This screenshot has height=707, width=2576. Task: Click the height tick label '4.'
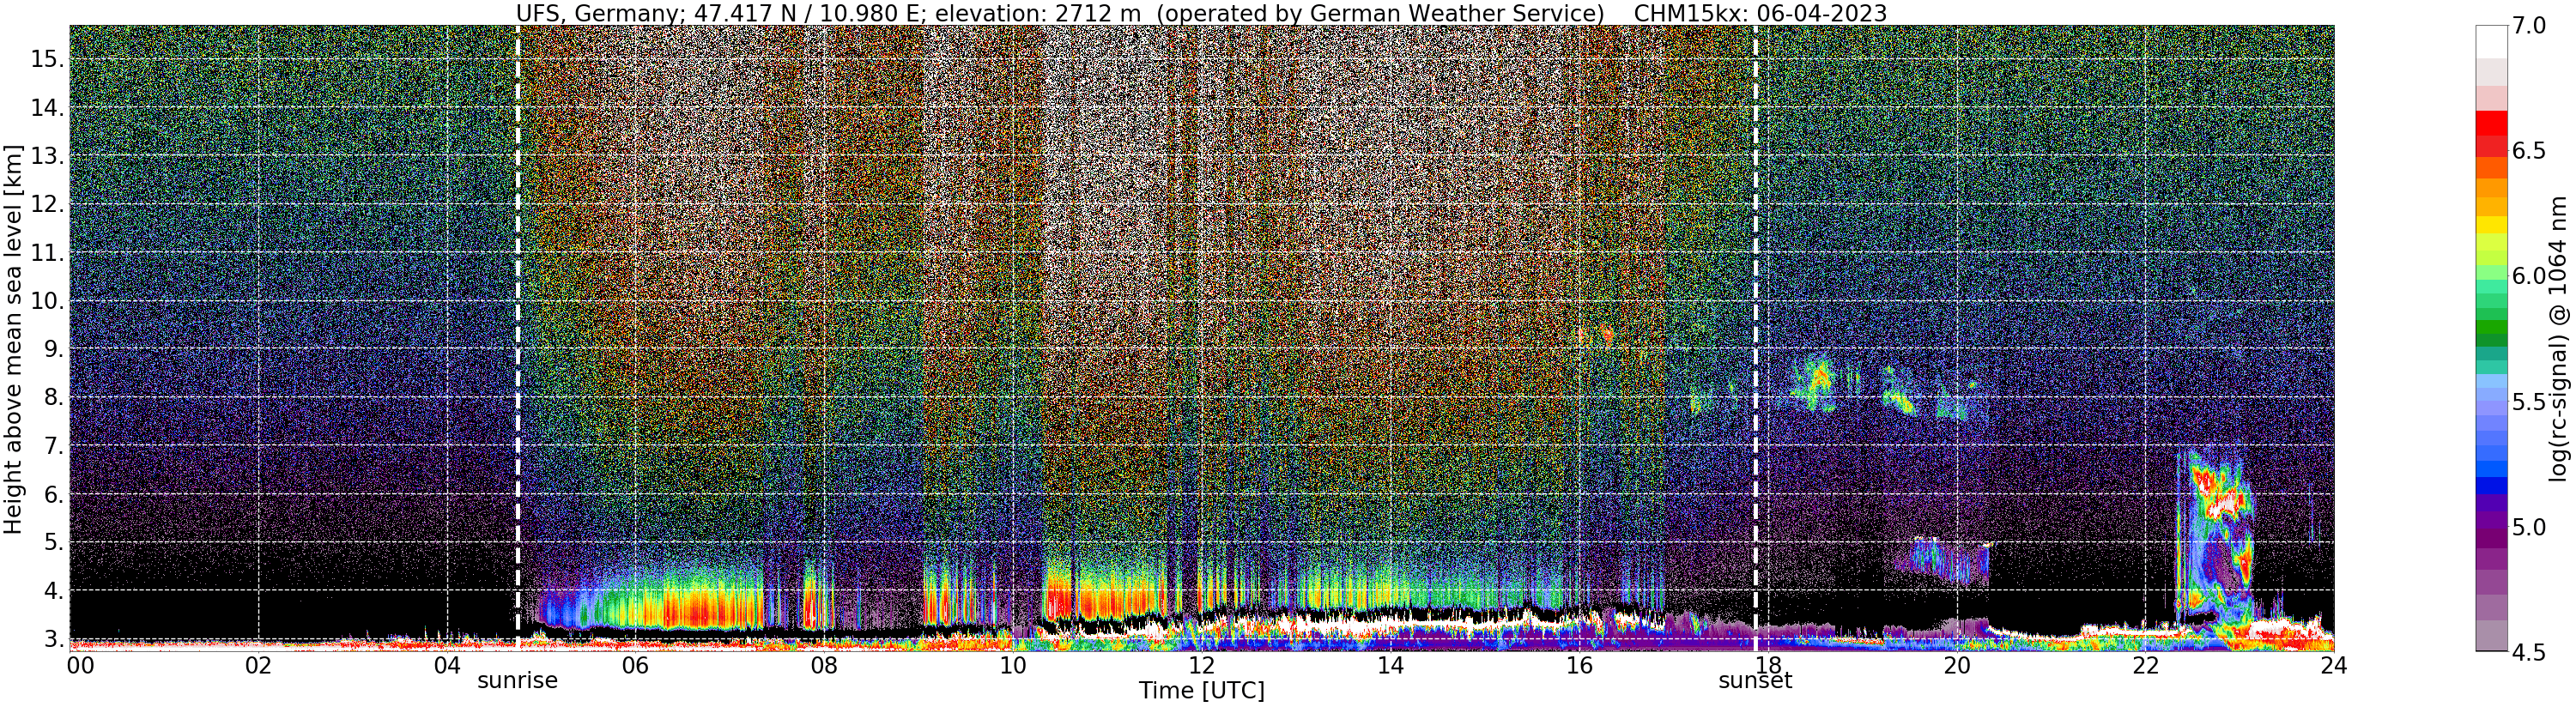[x=53, y=590]
